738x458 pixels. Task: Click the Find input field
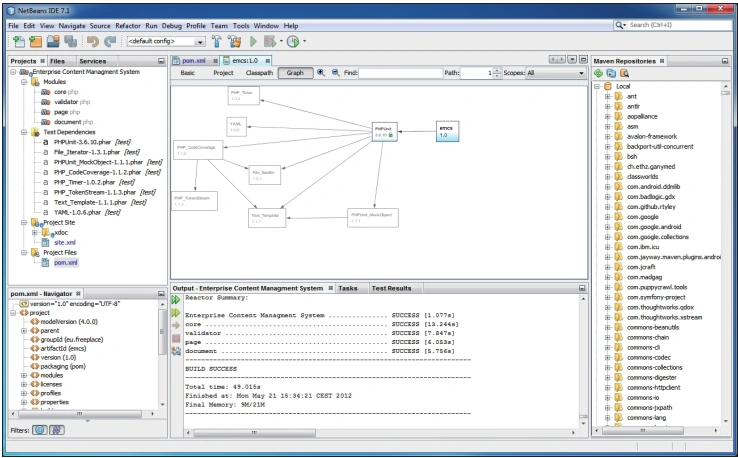[x=401, y=73]
